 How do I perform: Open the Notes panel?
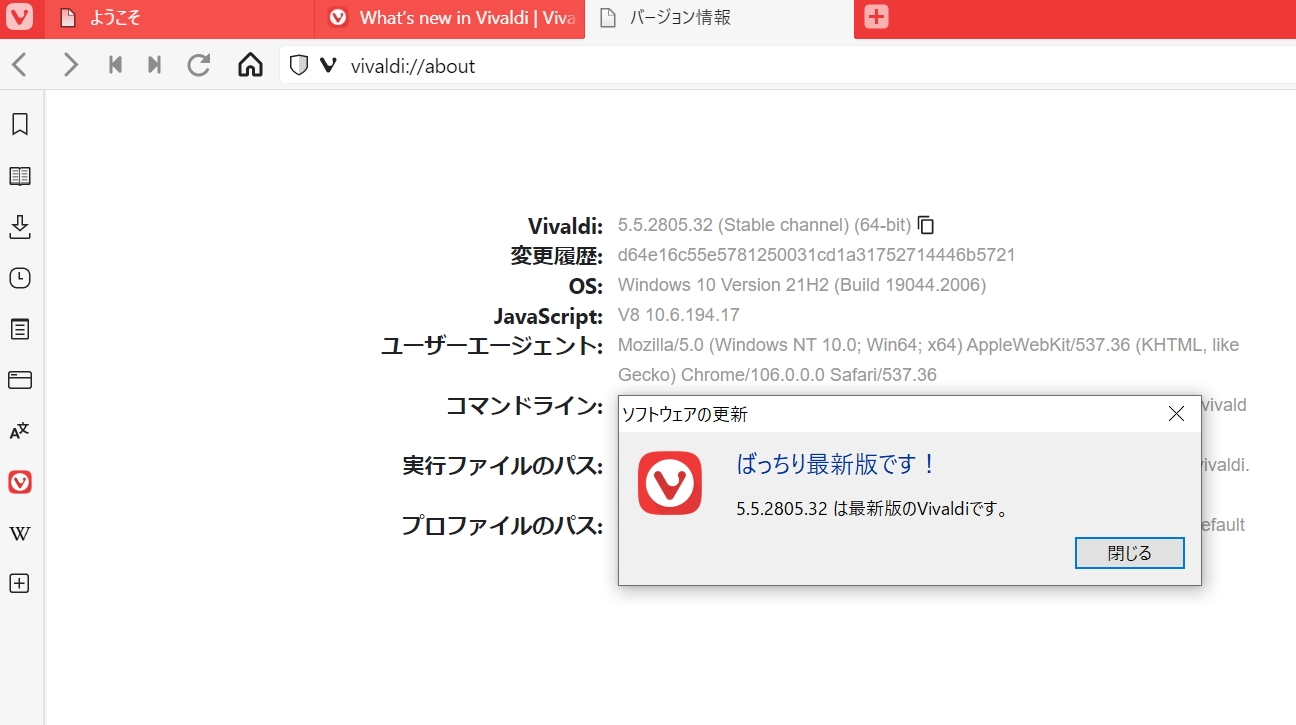20,329
